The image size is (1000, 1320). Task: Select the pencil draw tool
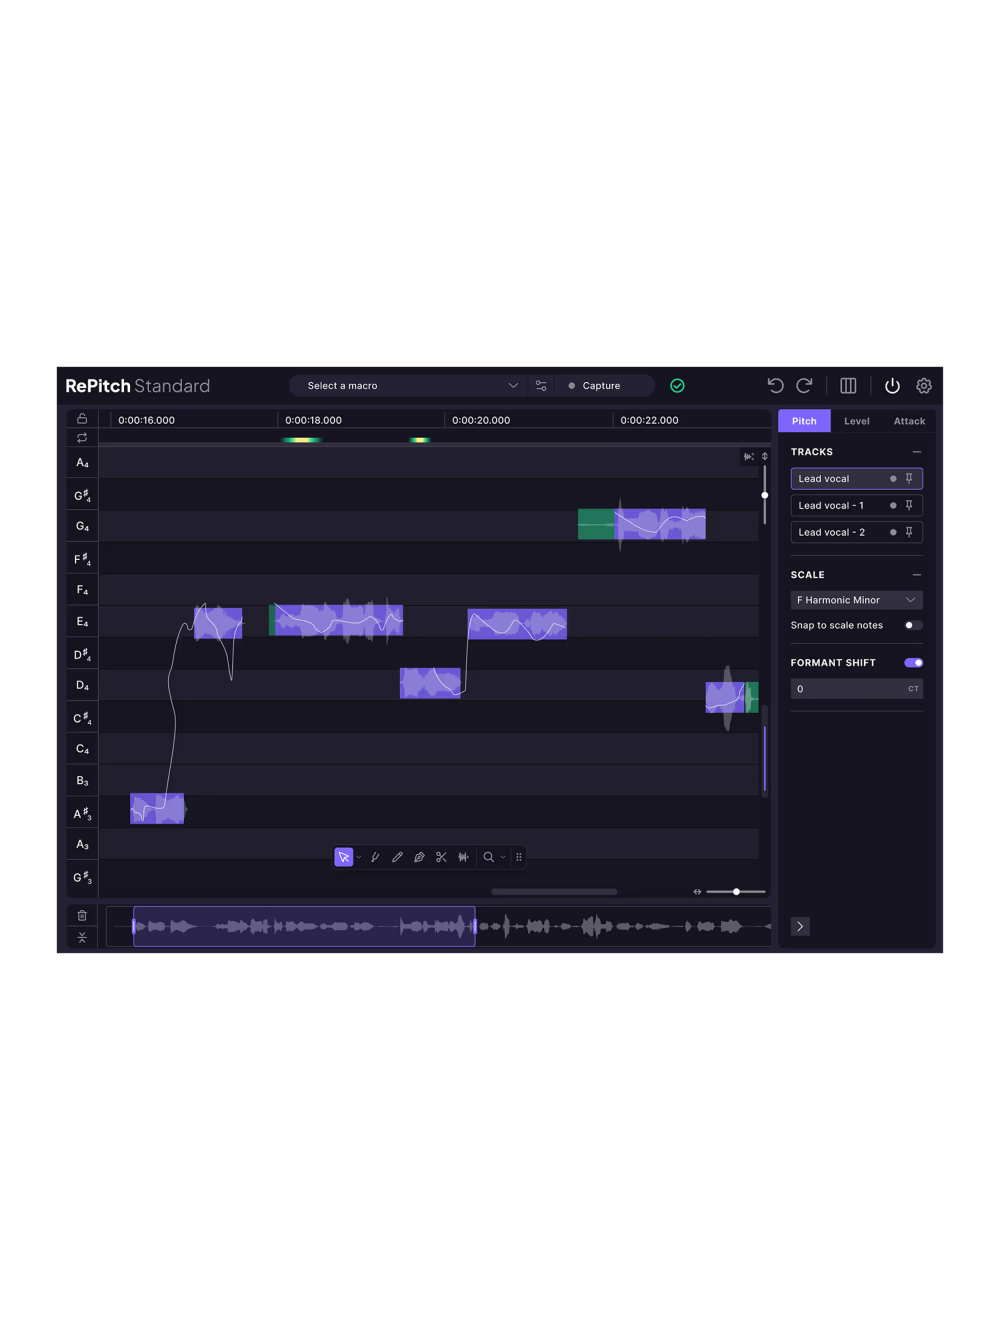pos(397,857)
